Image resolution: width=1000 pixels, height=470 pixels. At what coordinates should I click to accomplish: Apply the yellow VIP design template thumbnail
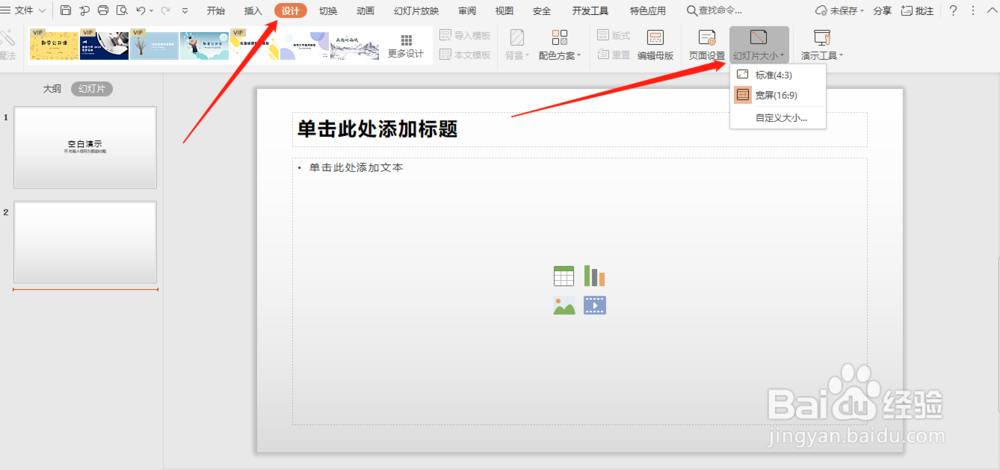point(54,45)
